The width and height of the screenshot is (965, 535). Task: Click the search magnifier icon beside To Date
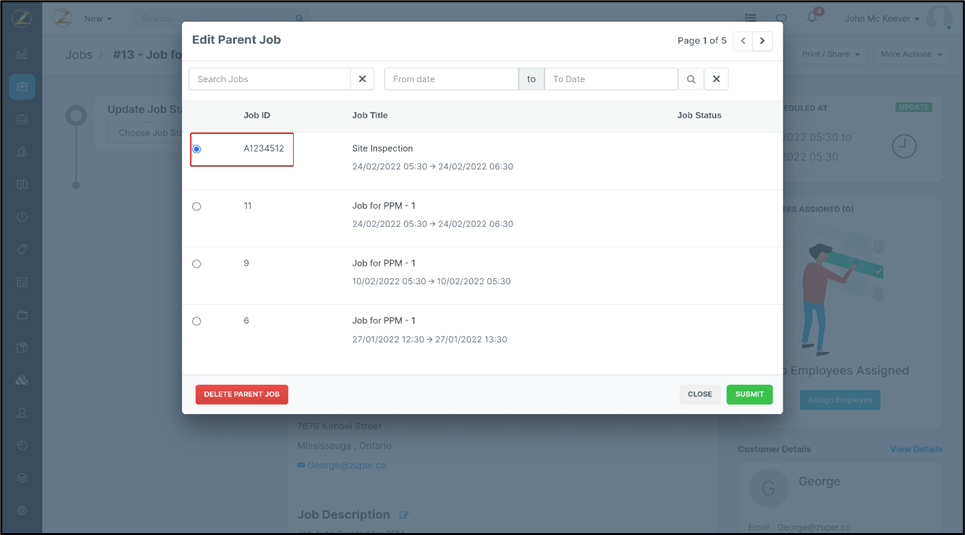tap(691, 79)
